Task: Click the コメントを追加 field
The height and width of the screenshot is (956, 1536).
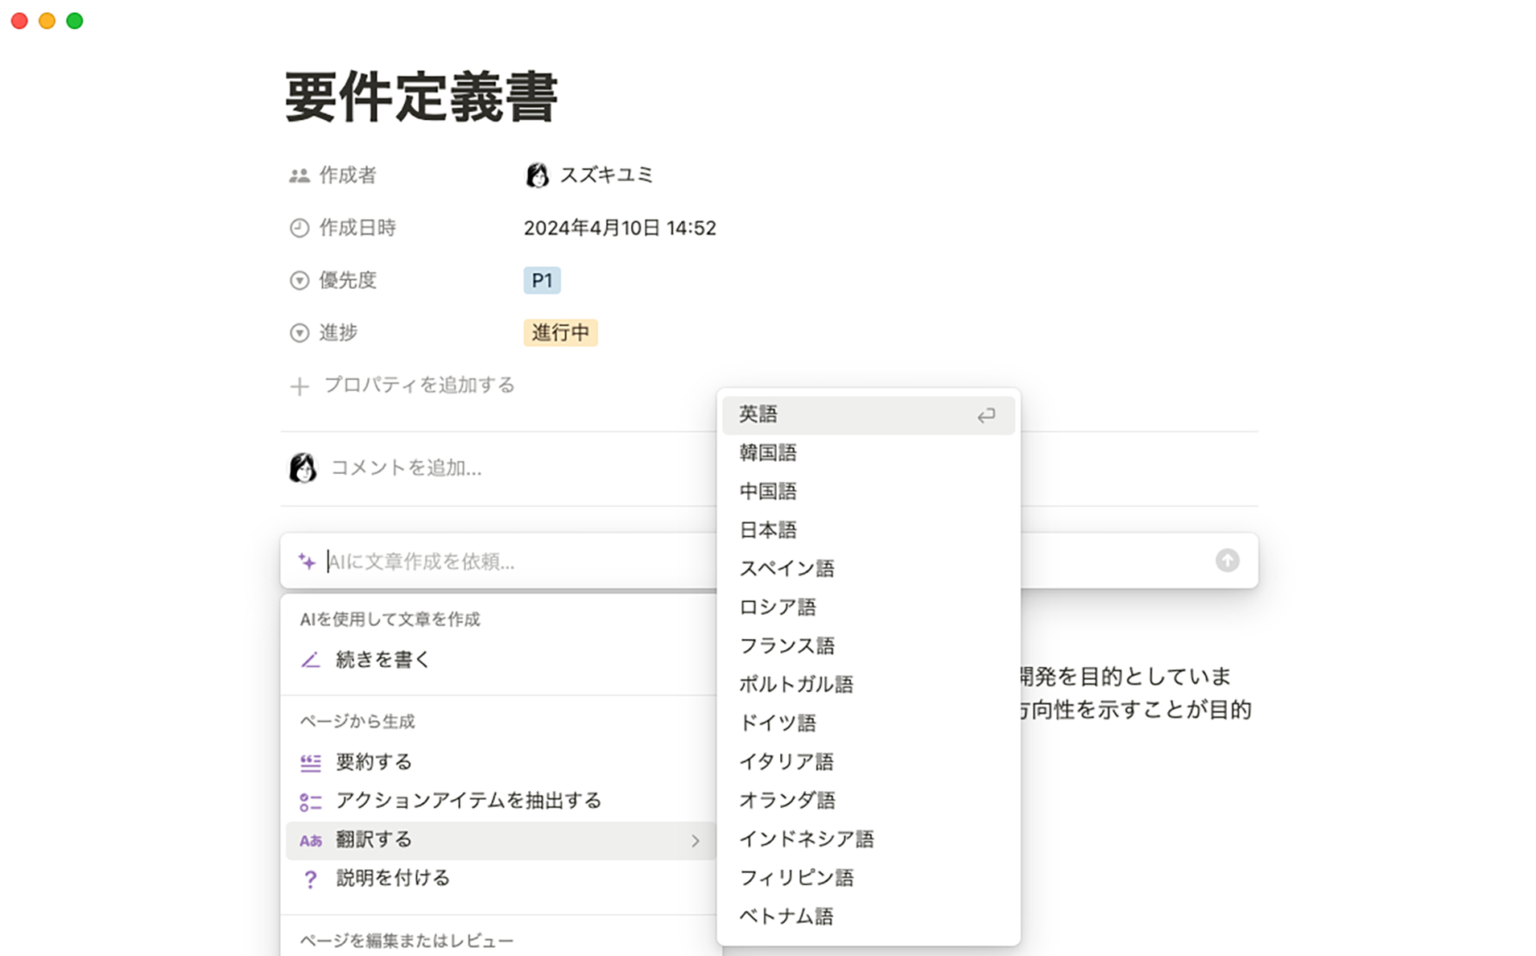Action: 404,468
